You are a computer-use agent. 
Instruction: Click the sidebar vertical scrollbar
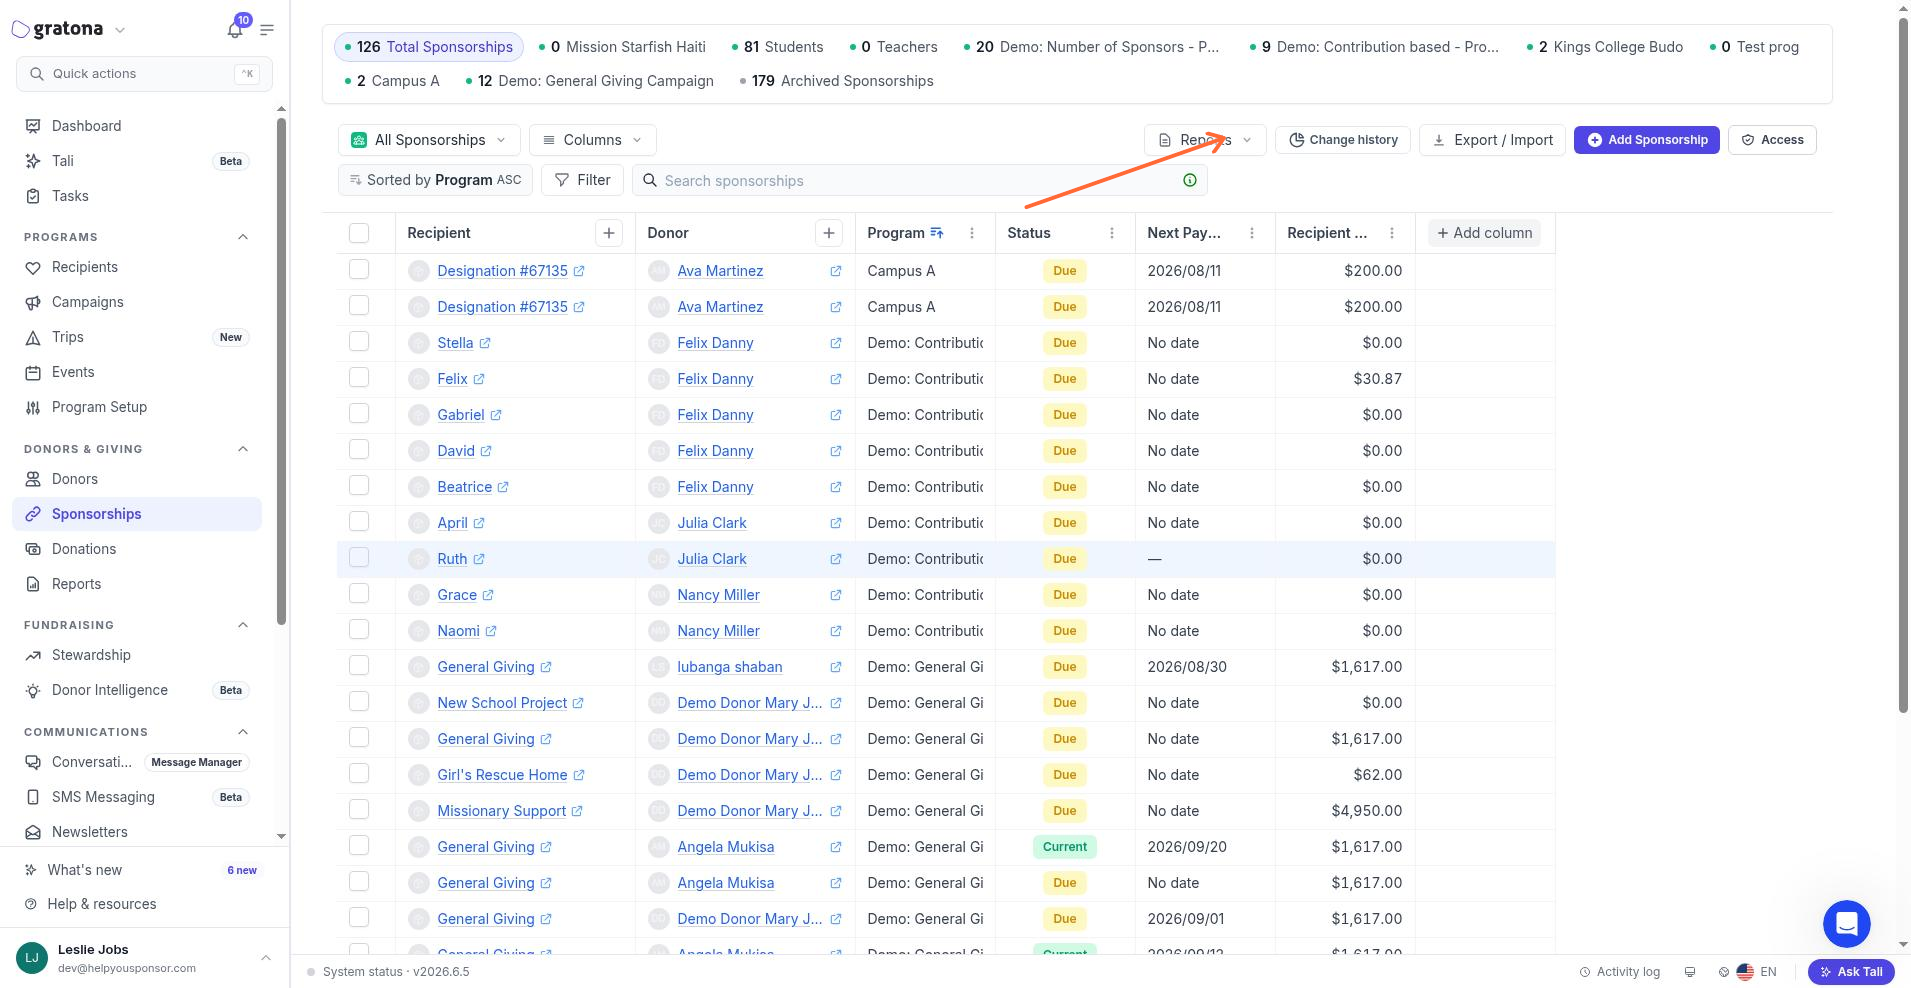(x=281, y=370)
